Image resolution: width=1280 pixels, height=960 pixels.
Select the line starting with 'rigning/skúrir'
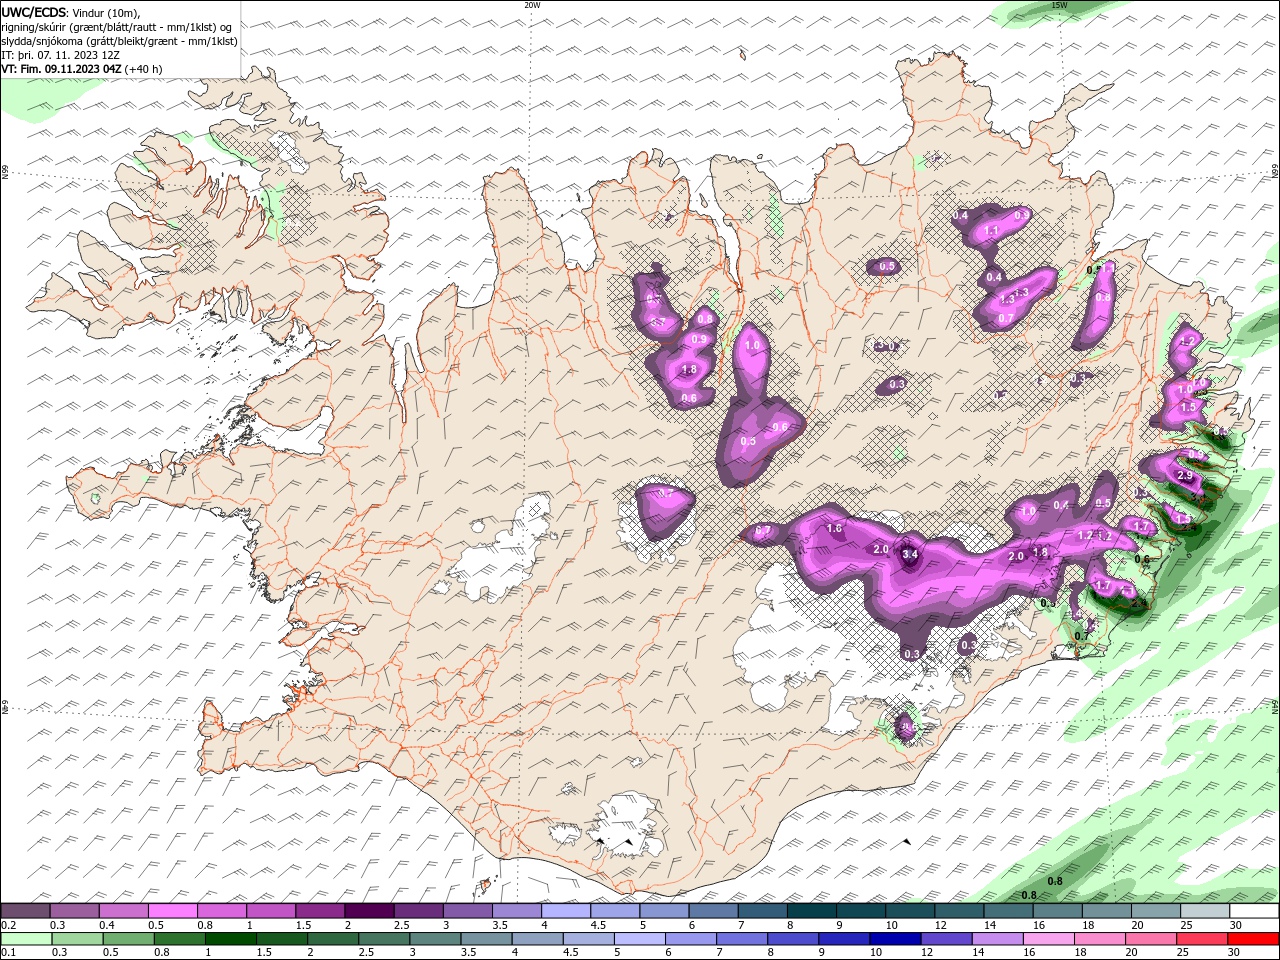pos(117,27)
